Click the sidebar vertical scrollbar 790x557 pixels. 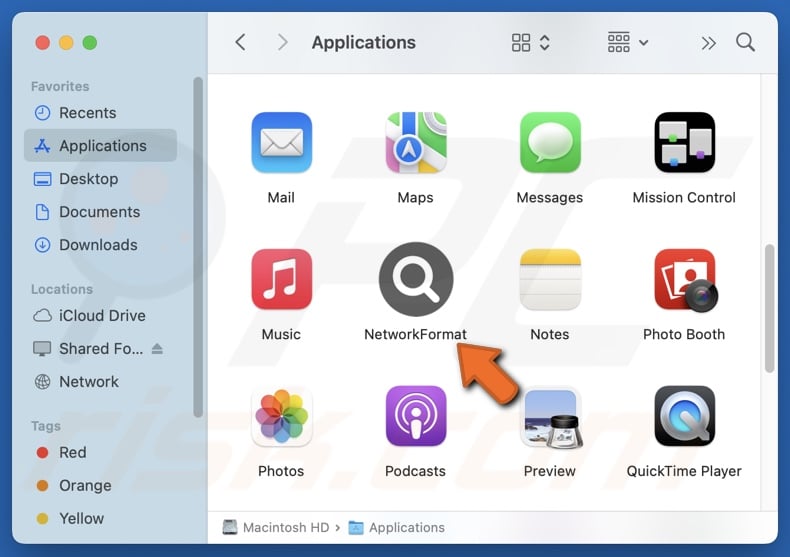pyautogui.click(x=198, y=247)
